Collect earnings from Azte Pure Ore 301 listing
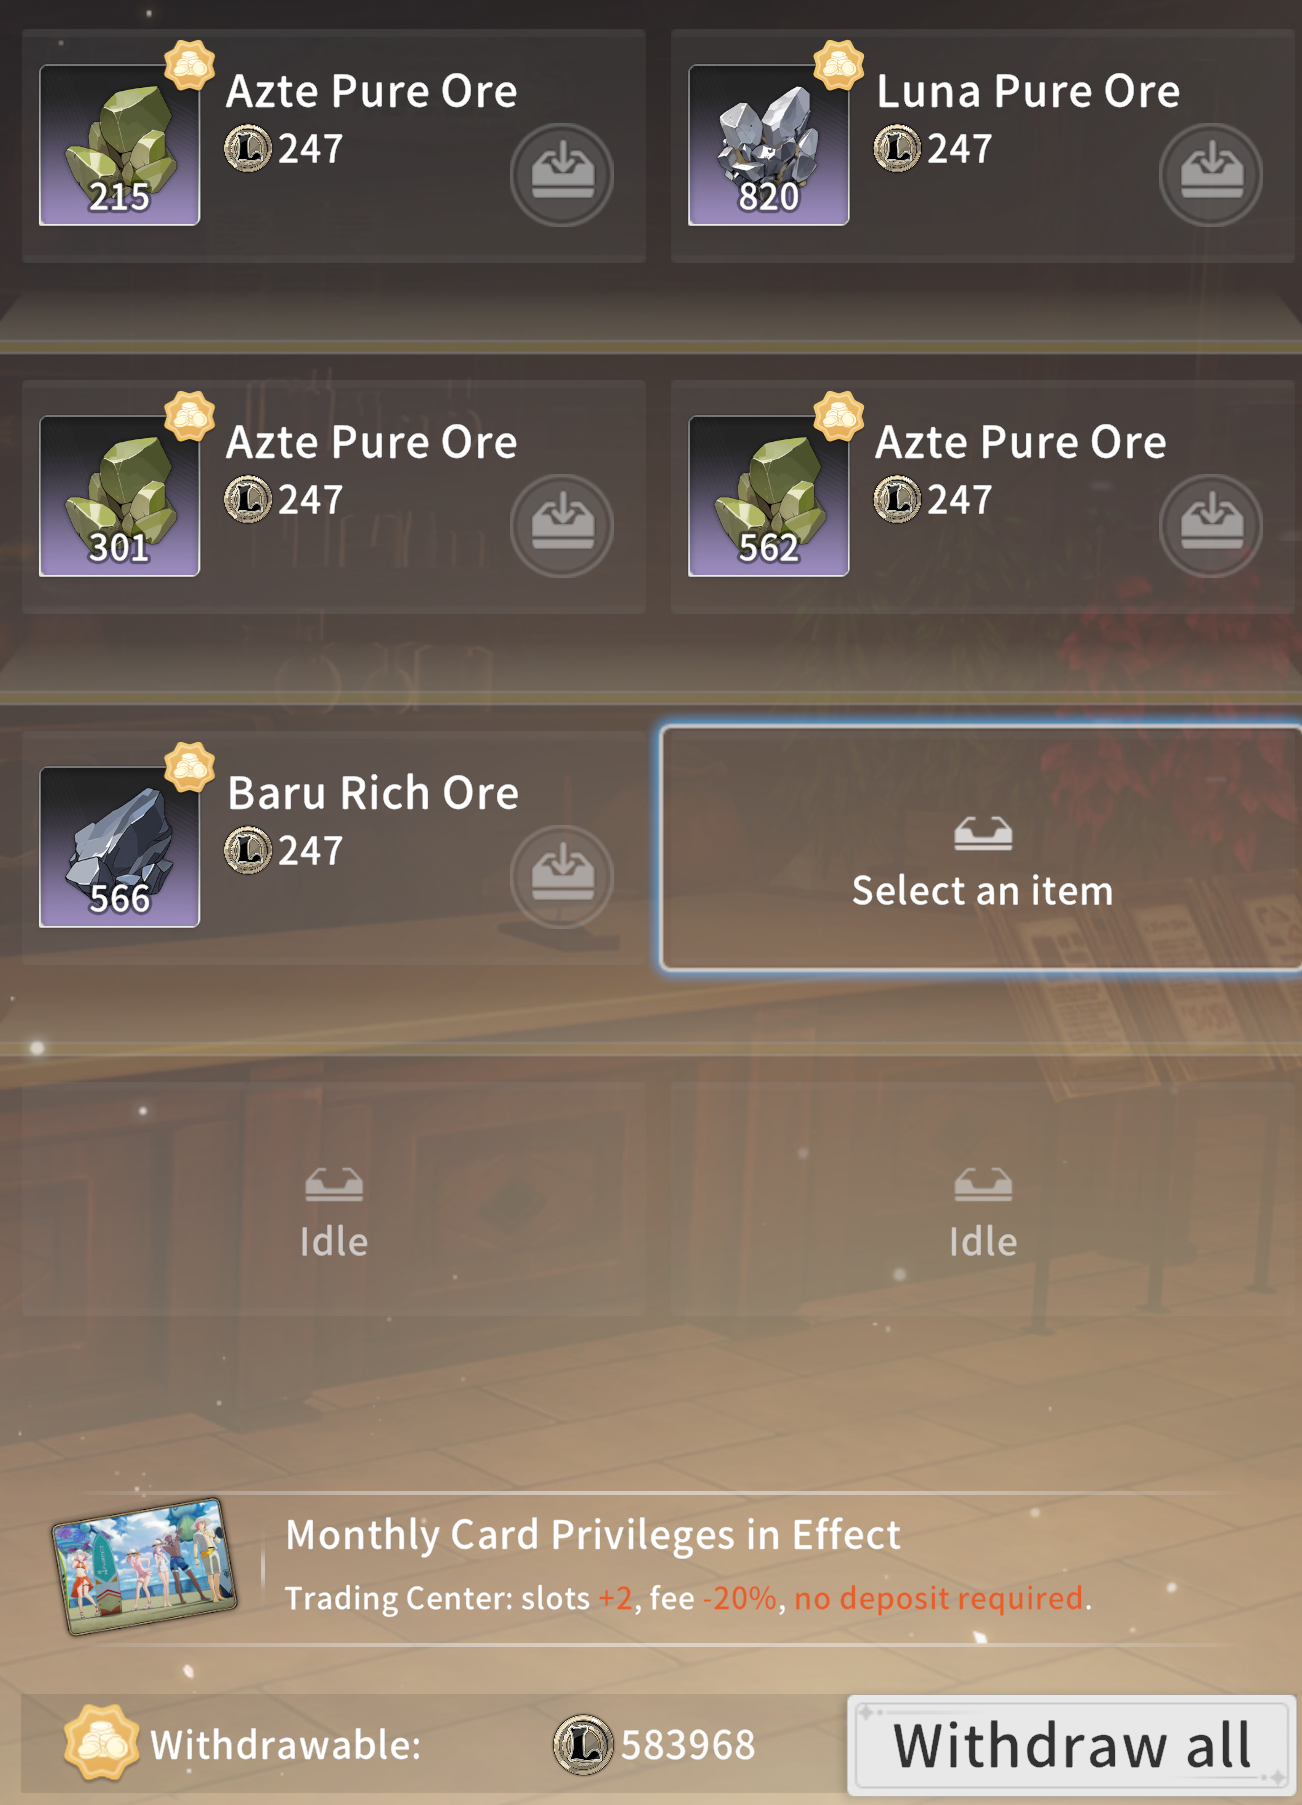Image resolution: width=1302 pixels, height=1805 pixels. pos(562,525)
